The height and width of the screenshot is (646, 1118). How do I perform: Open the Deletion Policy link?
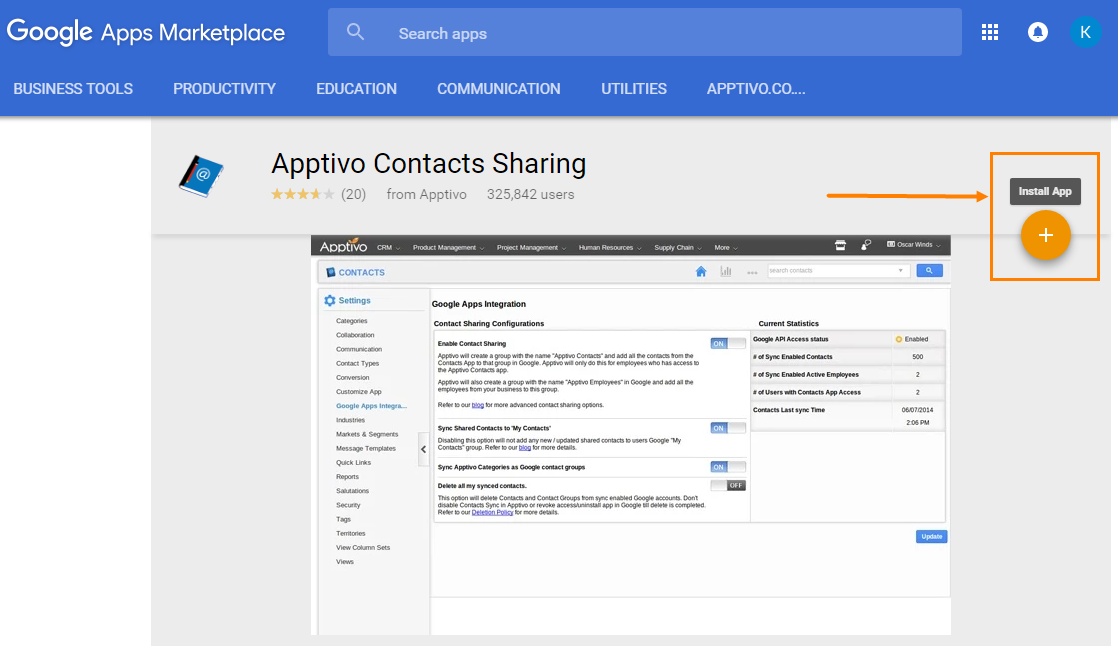492,512
